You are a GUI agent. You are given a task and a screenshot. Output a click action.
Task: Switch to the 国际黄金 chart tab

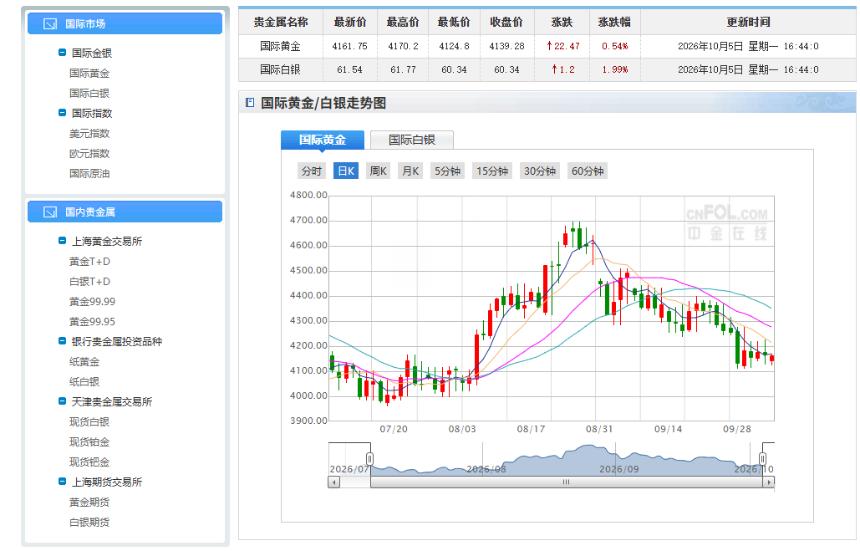coord(322,140)
